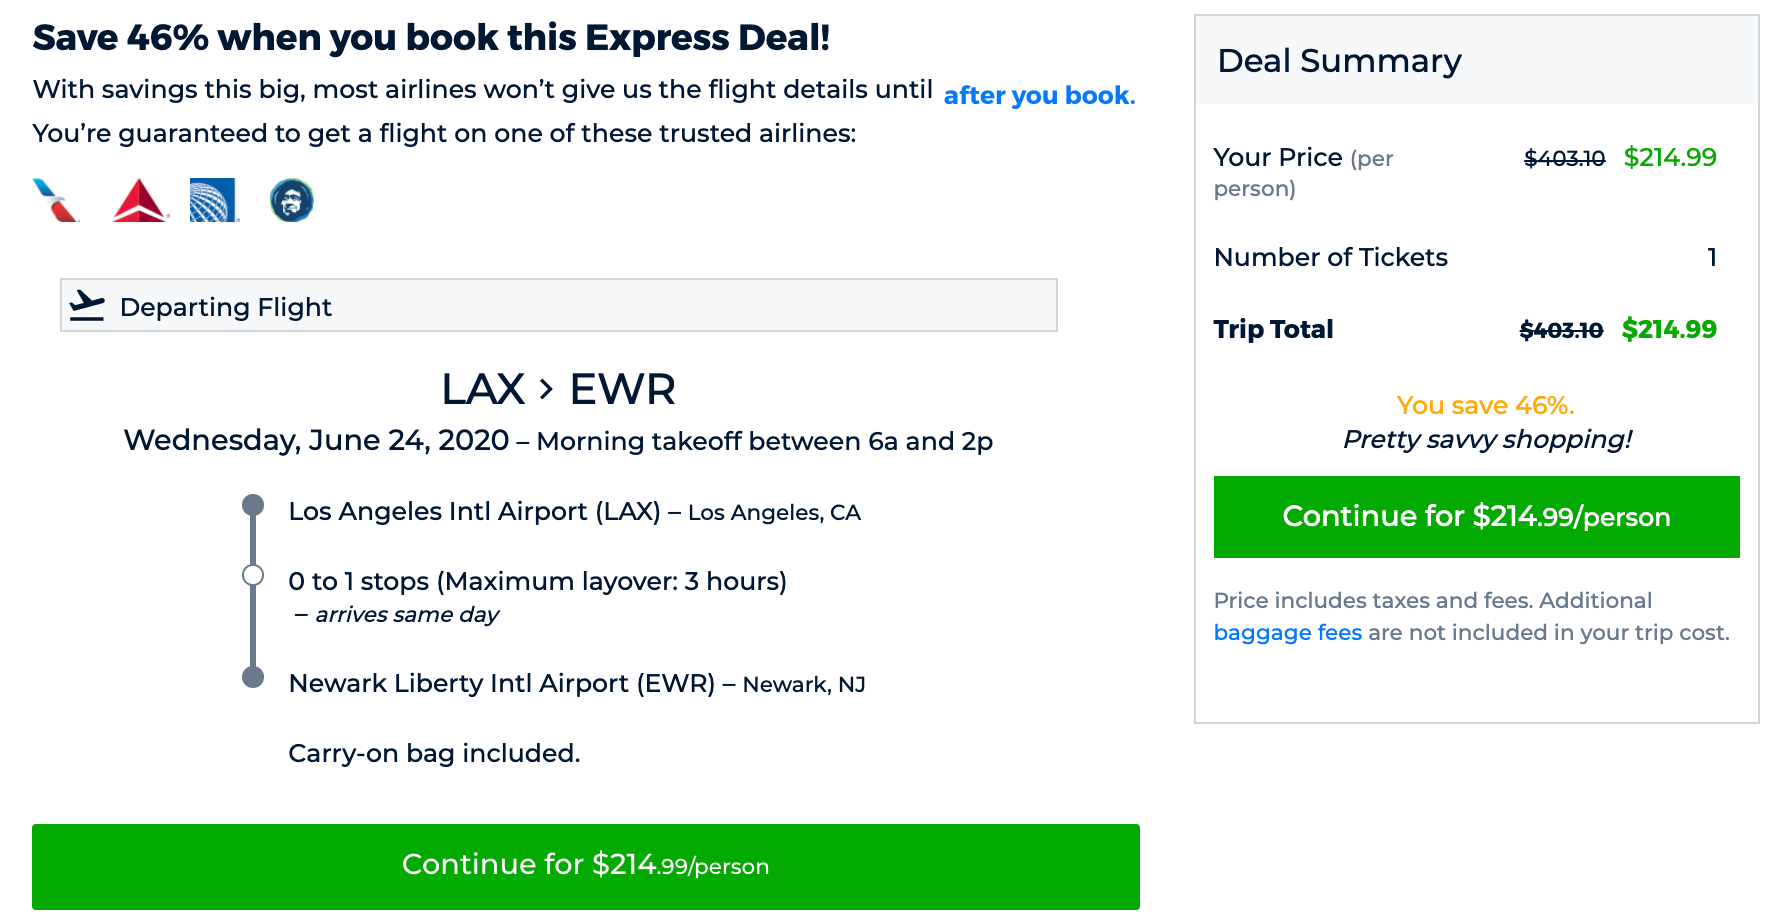Click Newark Liberty Intl Airport text
This screenshot has height=922, width=1778.
click(502, 683)
